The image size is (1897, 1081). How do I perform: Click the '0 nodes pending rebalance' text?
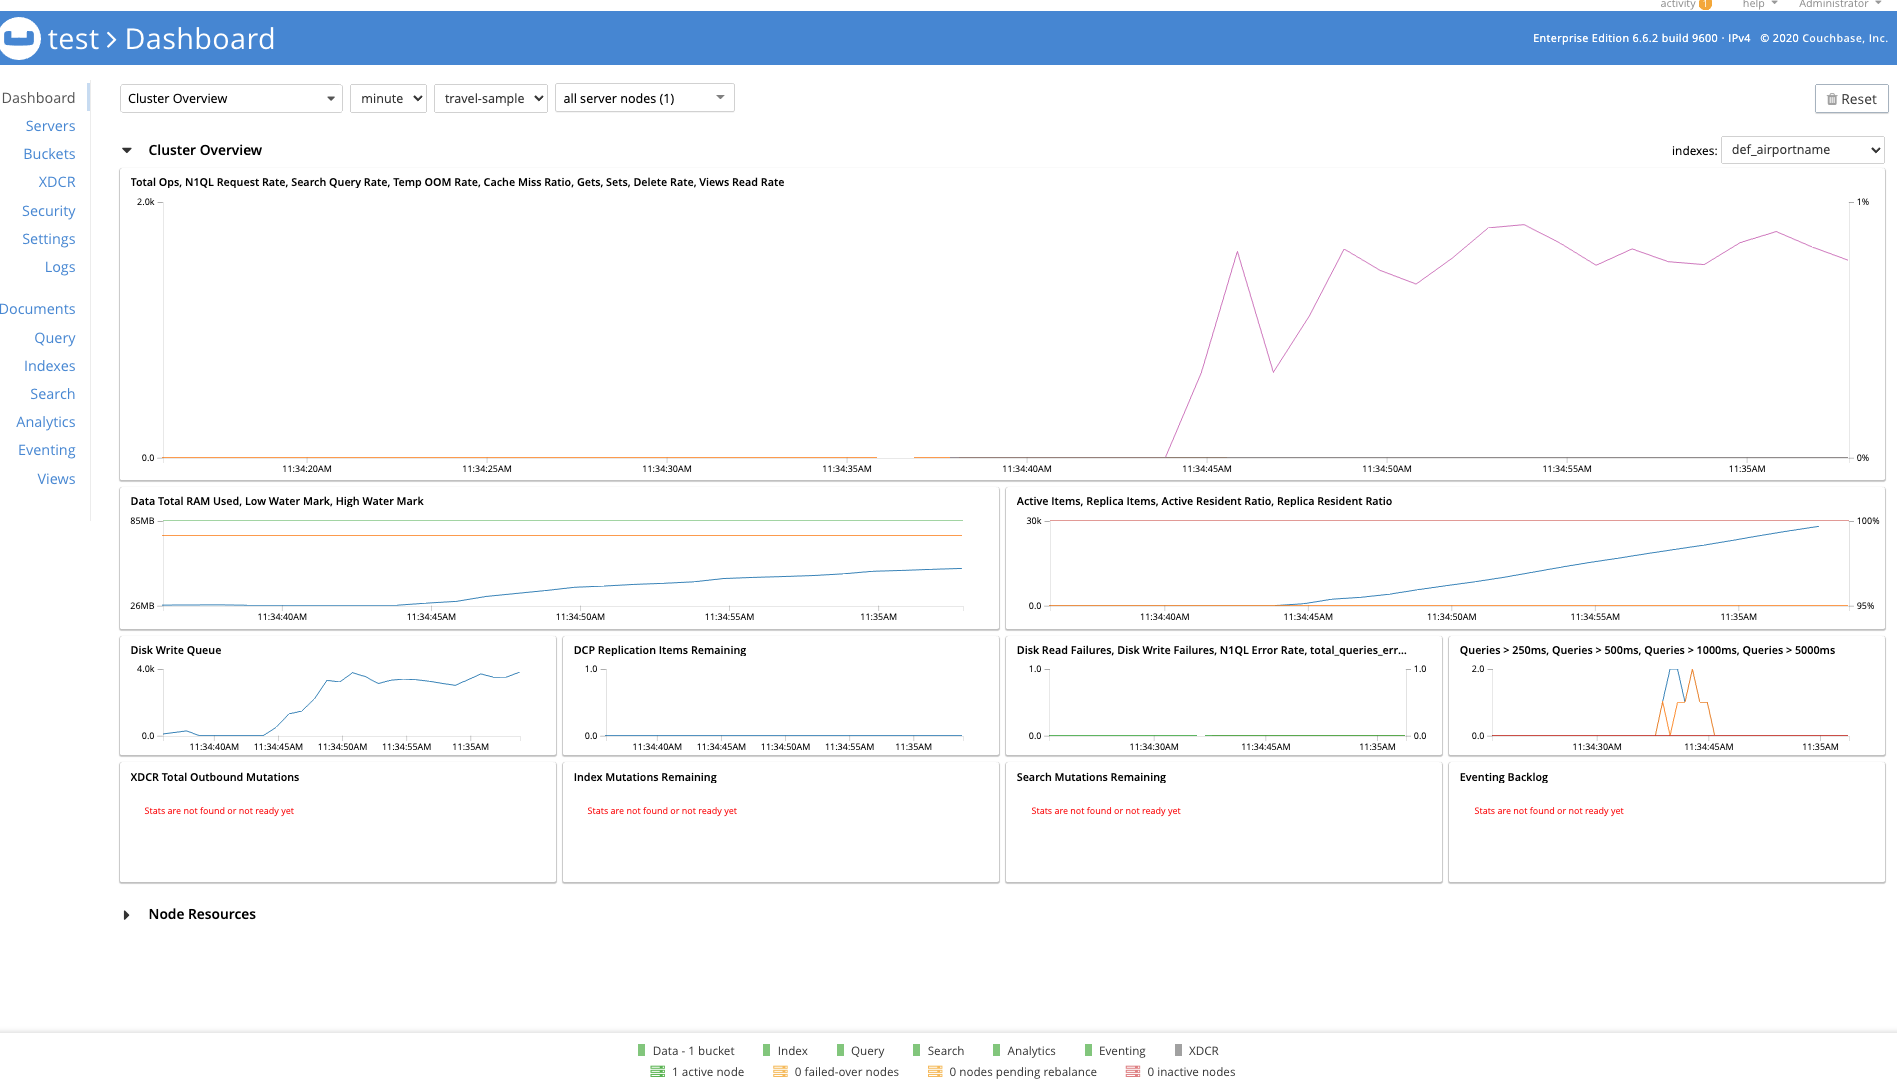pos(1023,1072)
